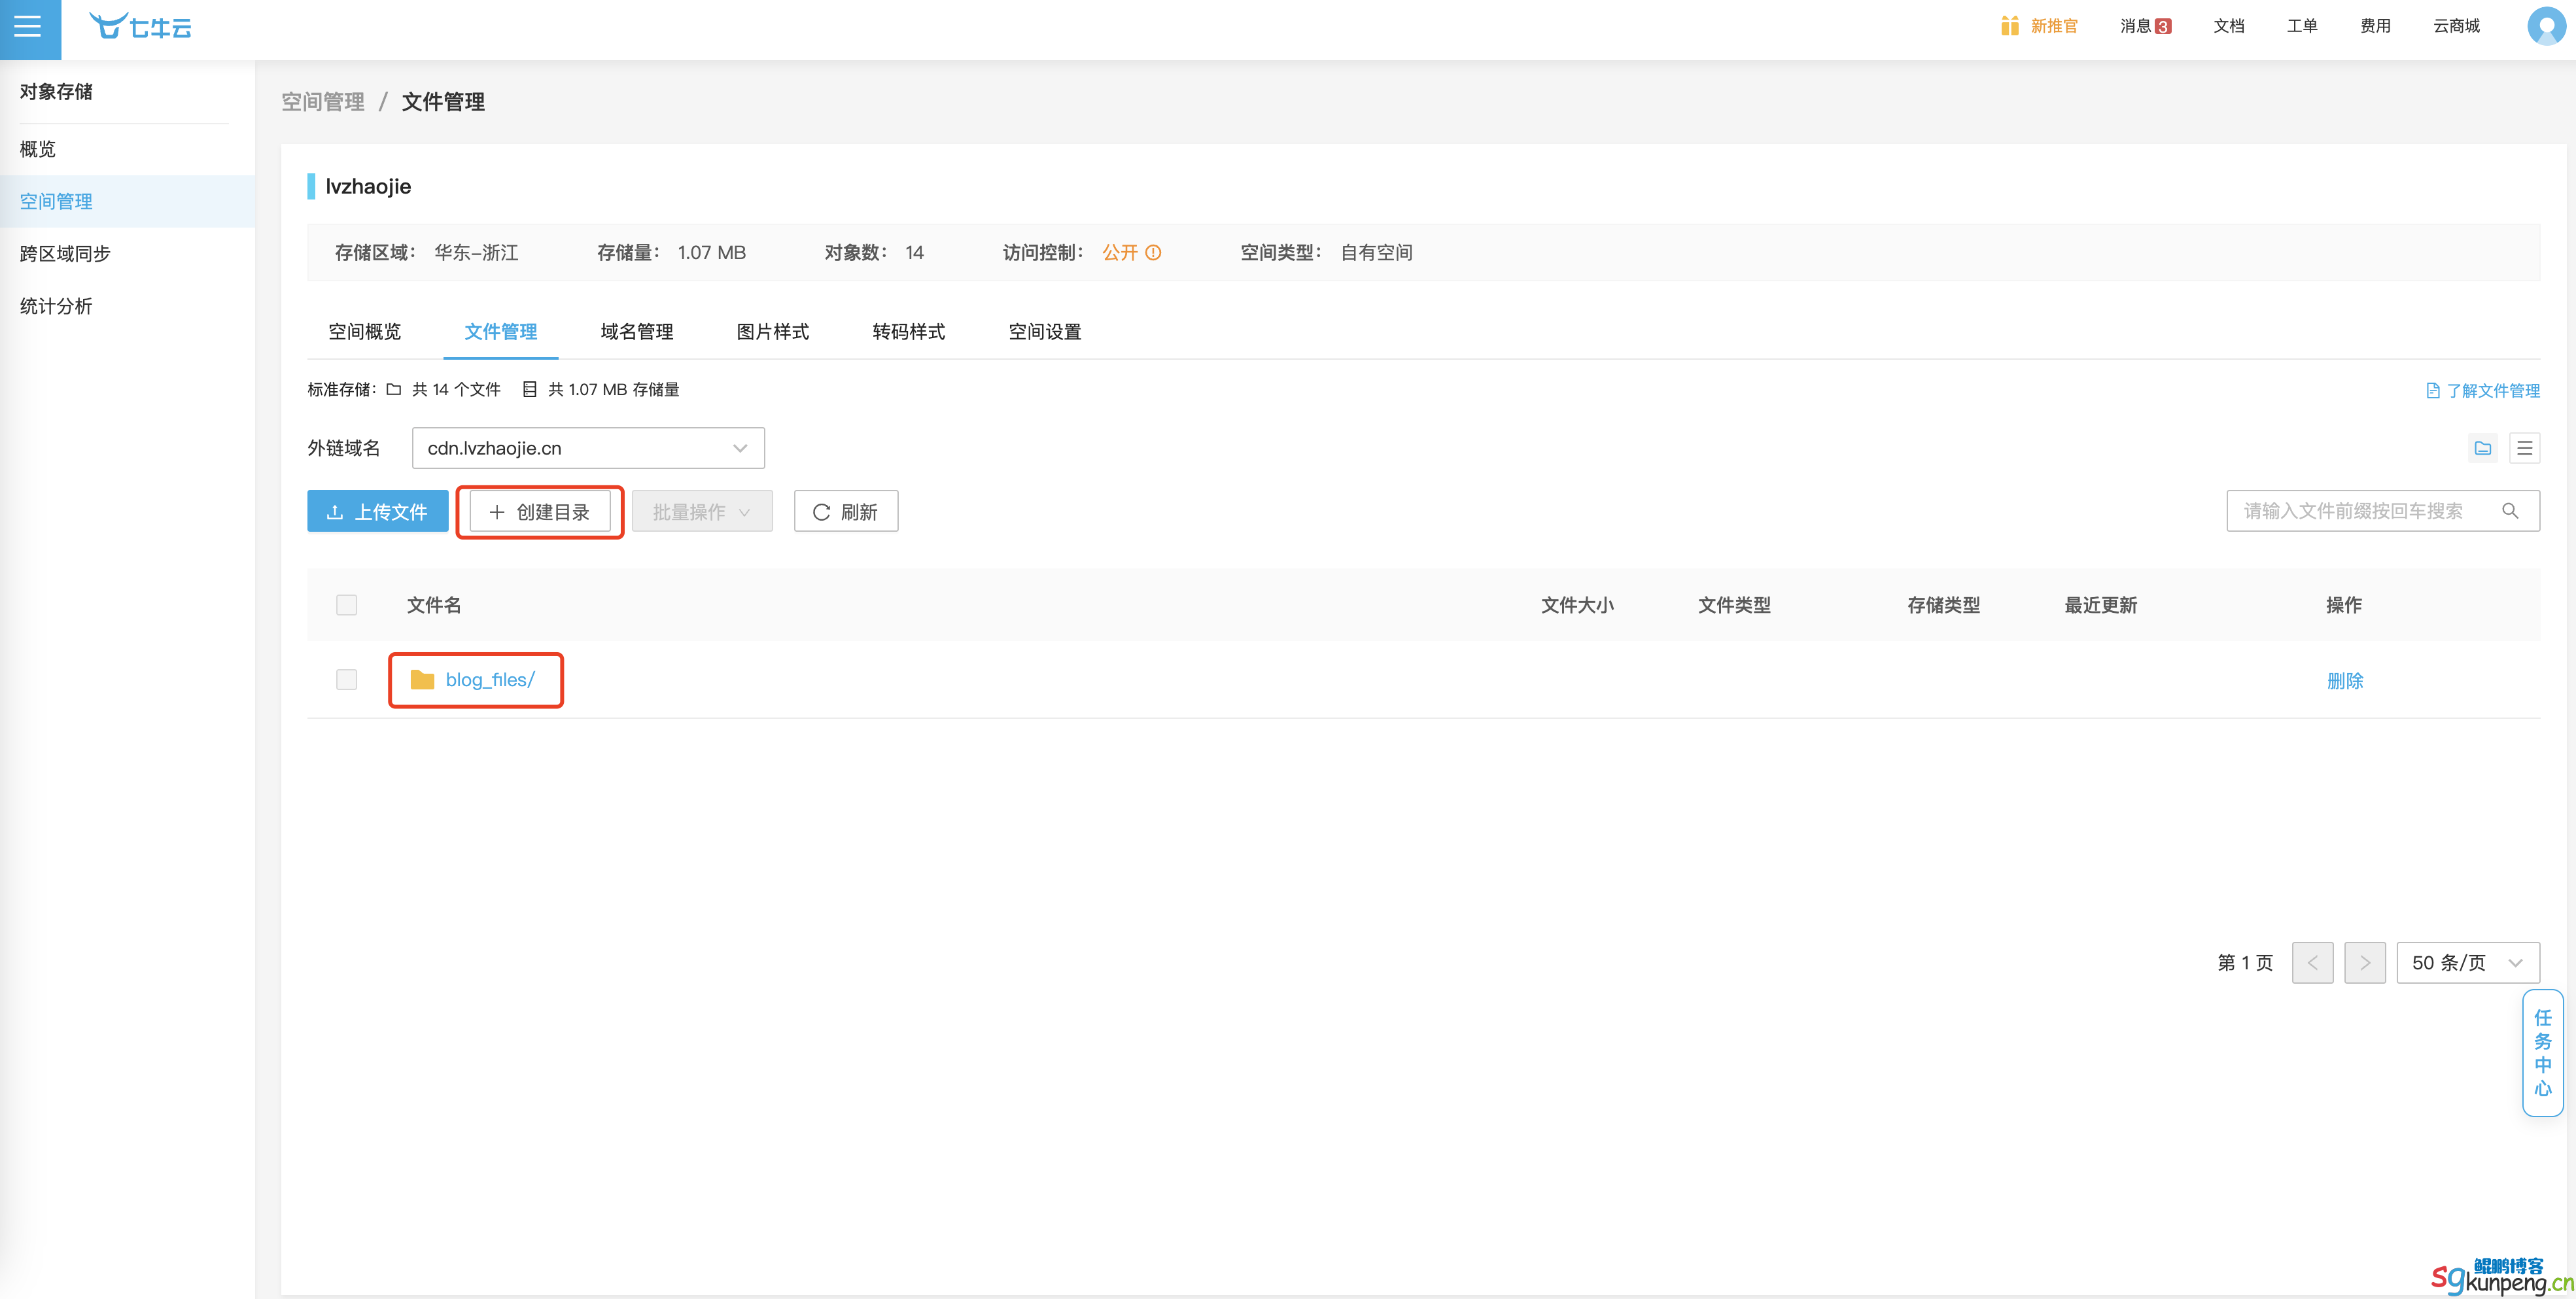2576x1299 pixels.
Task: Select 跨区域同步 in the sidebar
Action: (x=127, y=254)
